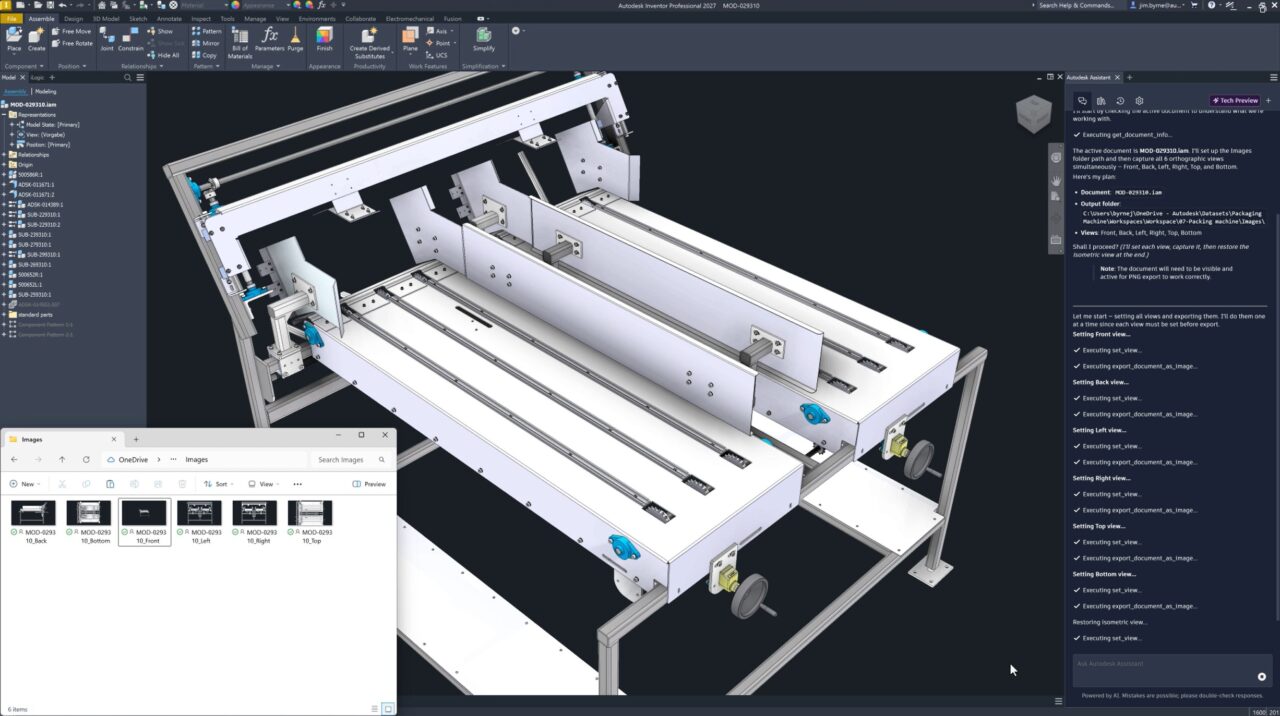This screenshot has width=1280, height=716.
Task: Click the New button in Explorer
Action: pos(24,483)
